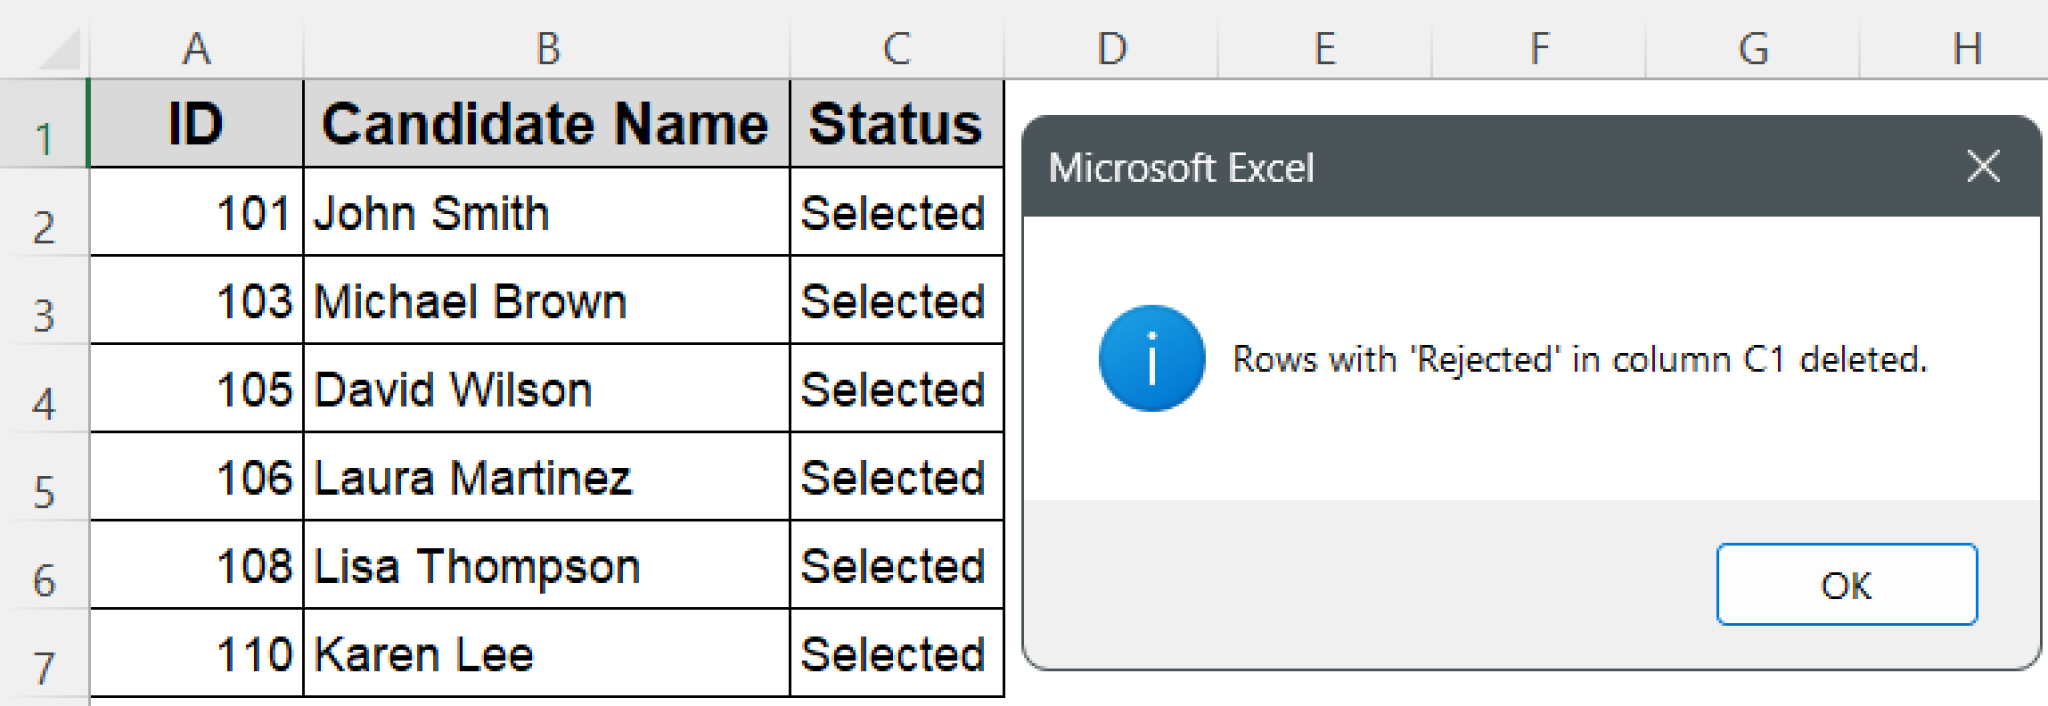The width and height of the screenshot is (2048, 706).
Task: Select the Michael Brown cell
Action: (546, 301)
